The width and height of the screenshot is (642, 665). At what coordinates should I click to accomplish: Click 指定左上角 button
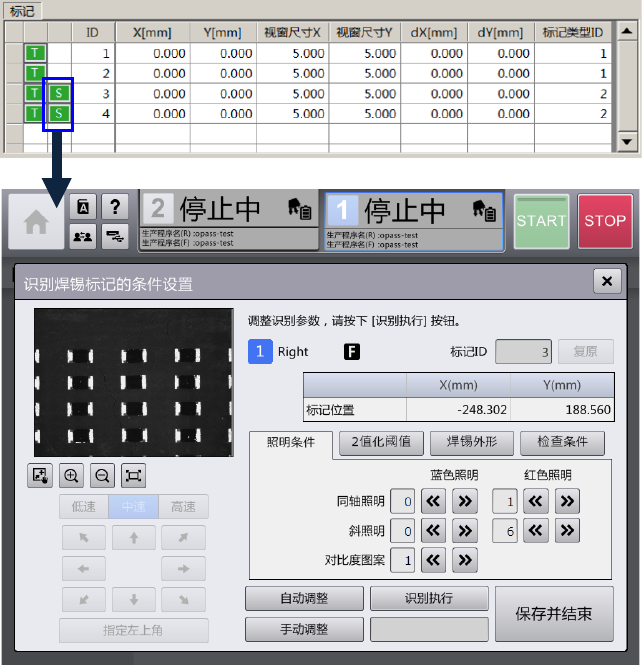click(x=134, y=630)
